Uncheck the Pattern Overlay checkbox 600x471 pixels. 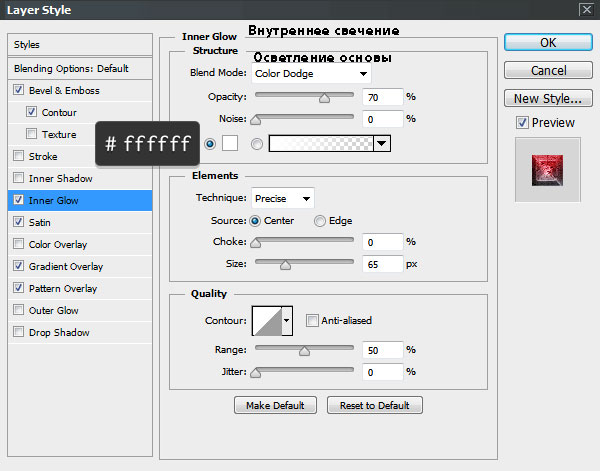[x=18, y=288]
